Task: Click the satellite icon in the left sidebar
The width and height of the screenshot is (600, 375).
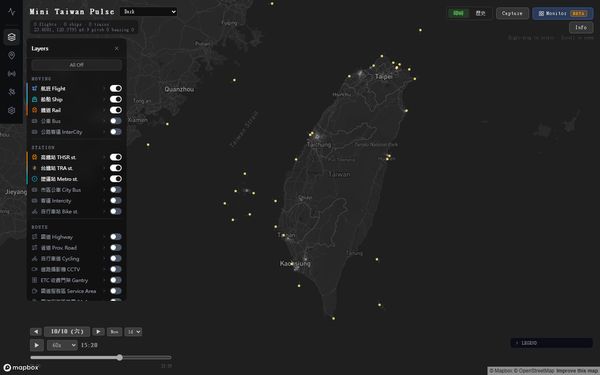Action: coord(11,92)
